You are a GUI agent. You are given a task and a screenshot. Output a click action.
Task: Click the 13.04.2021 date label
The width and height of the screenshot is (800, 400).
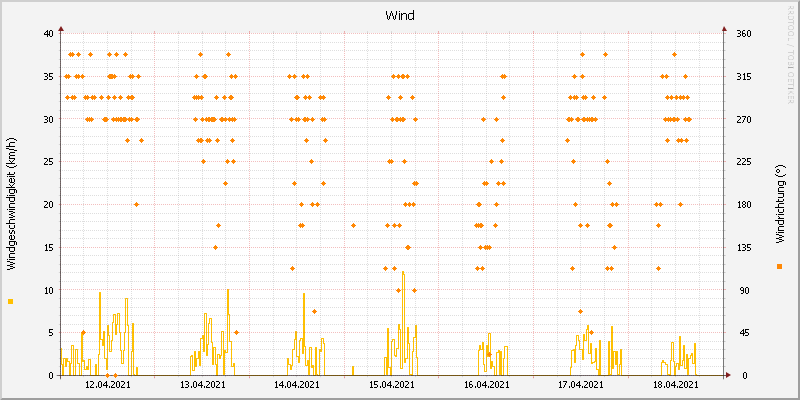(203, 384)
